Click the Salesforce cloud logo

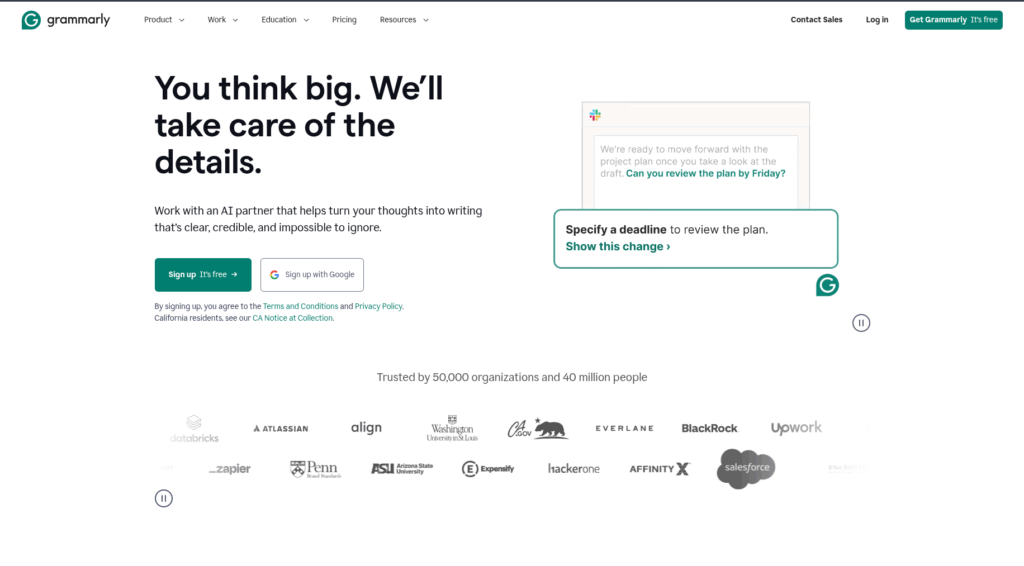(x=746, y=468)
